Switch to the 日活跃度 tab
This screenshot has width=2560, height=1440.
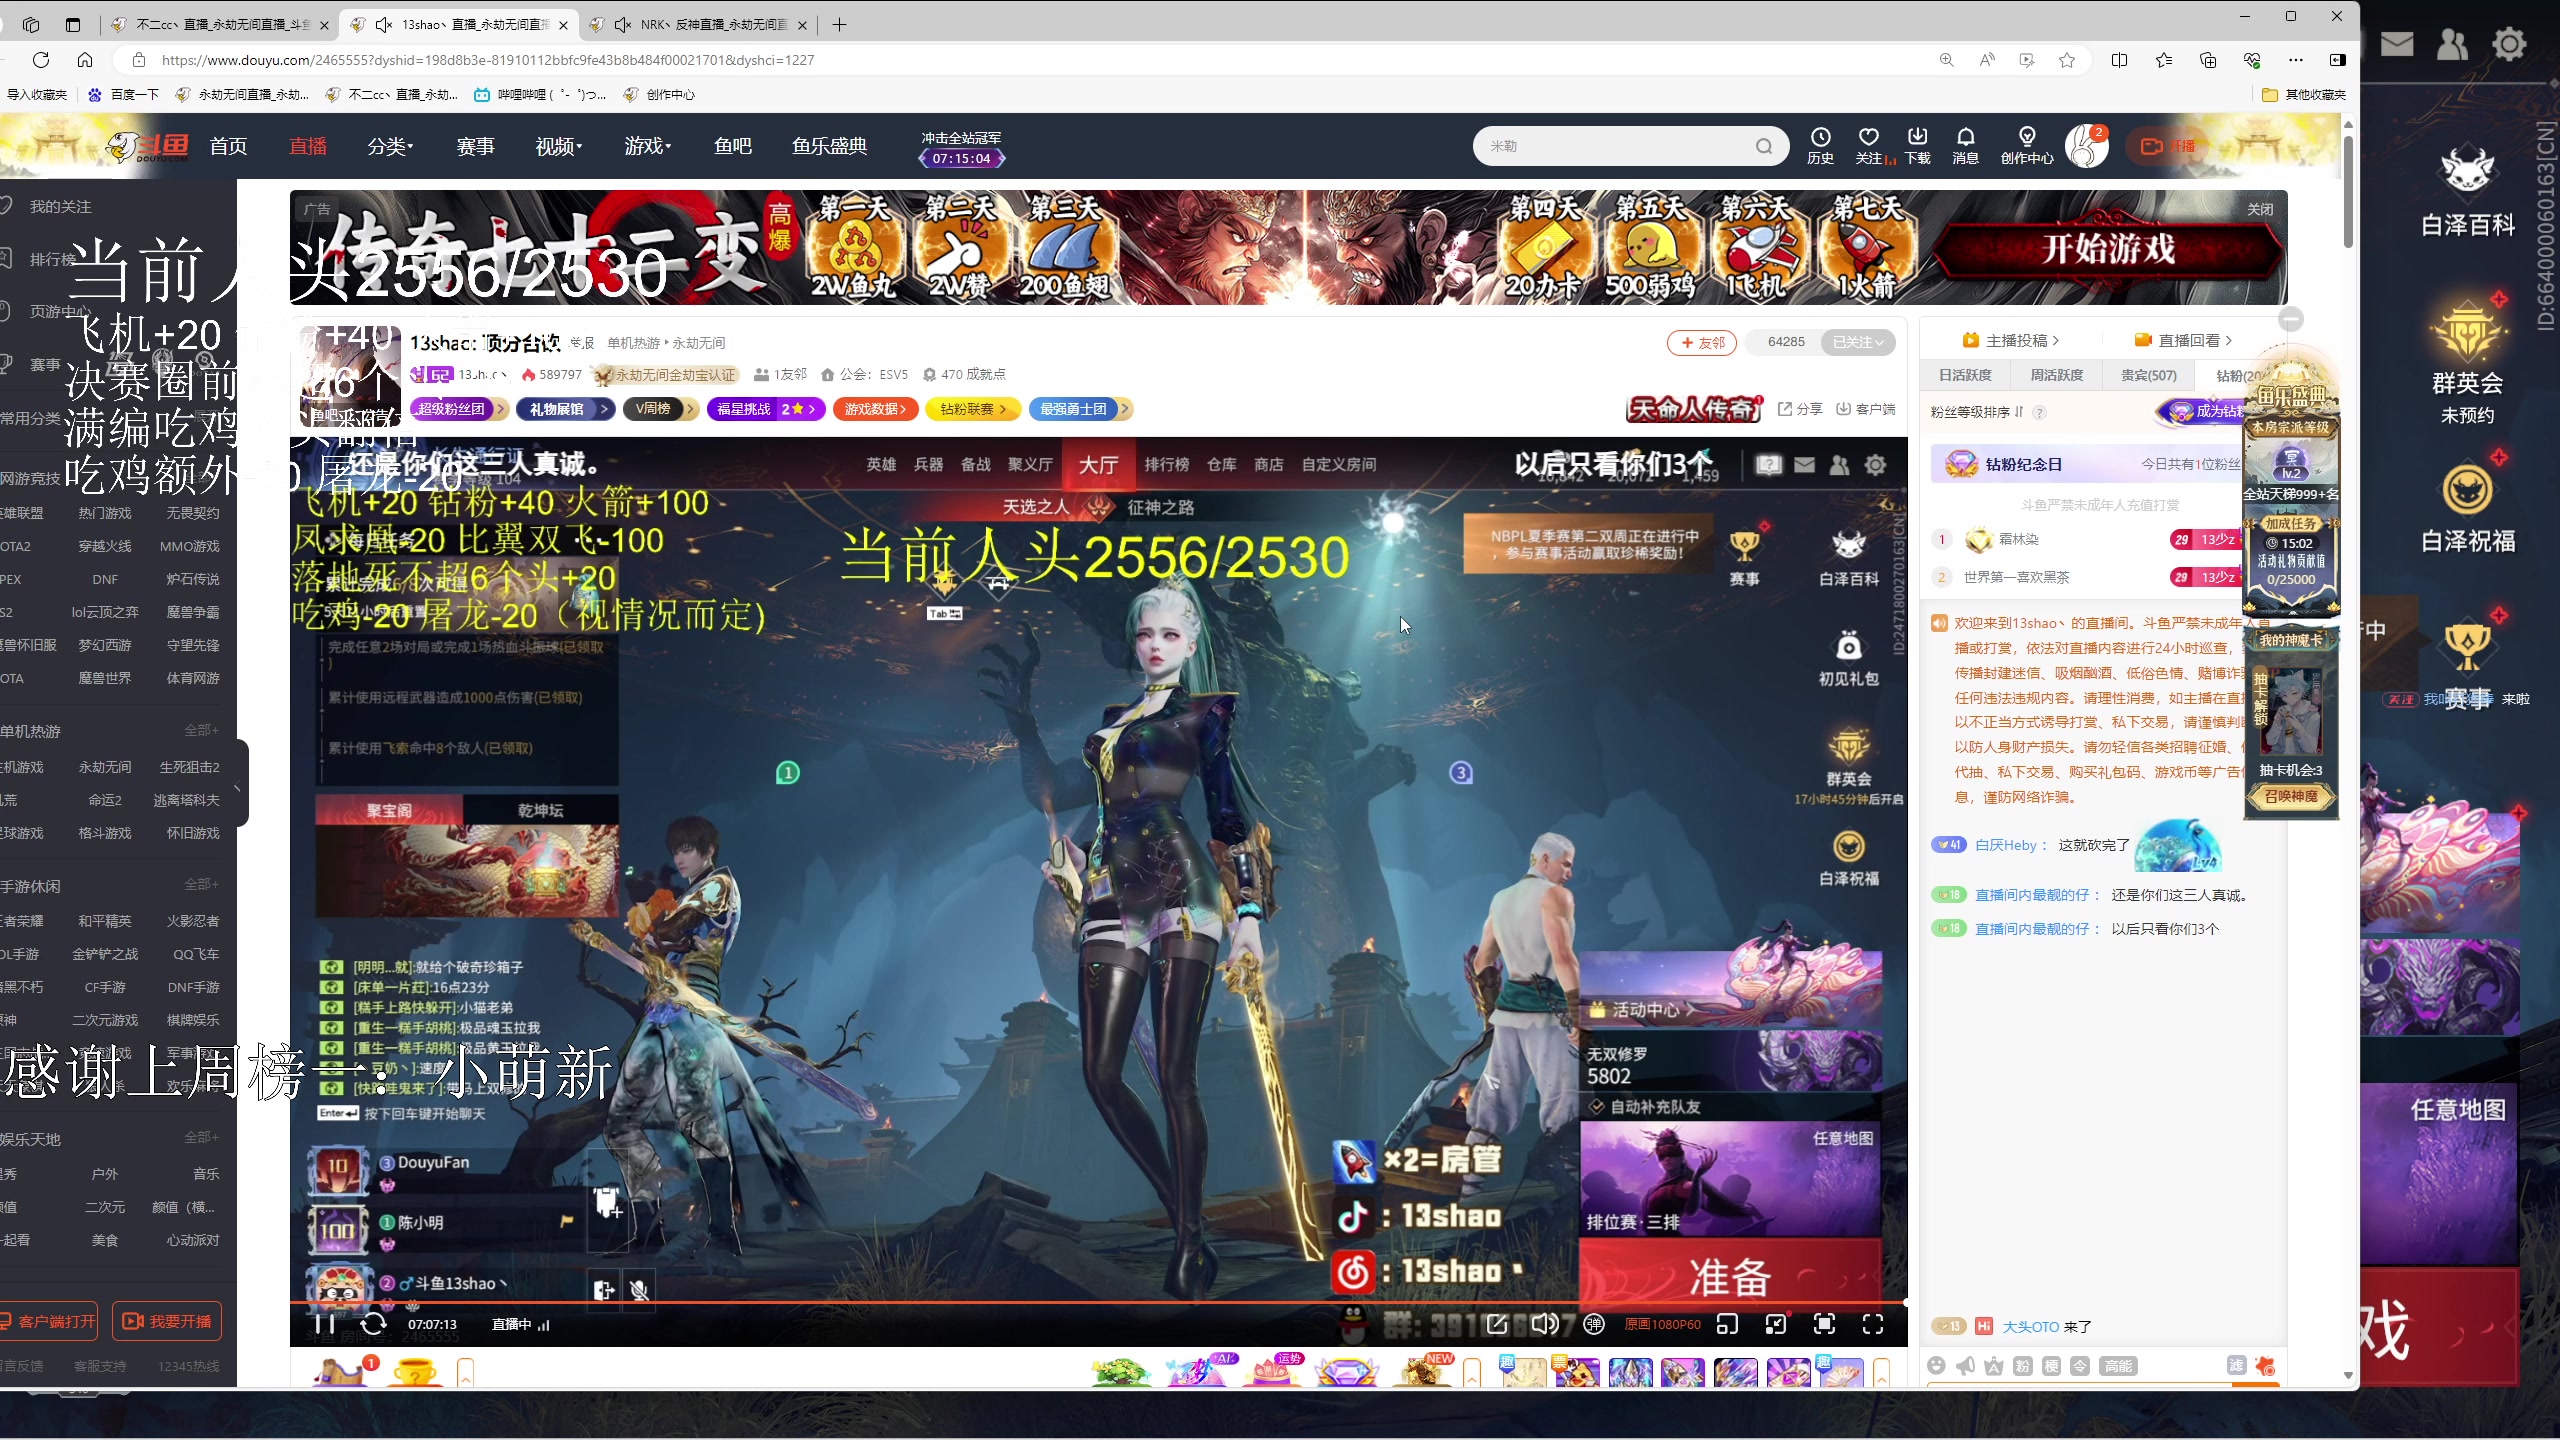1965,375
